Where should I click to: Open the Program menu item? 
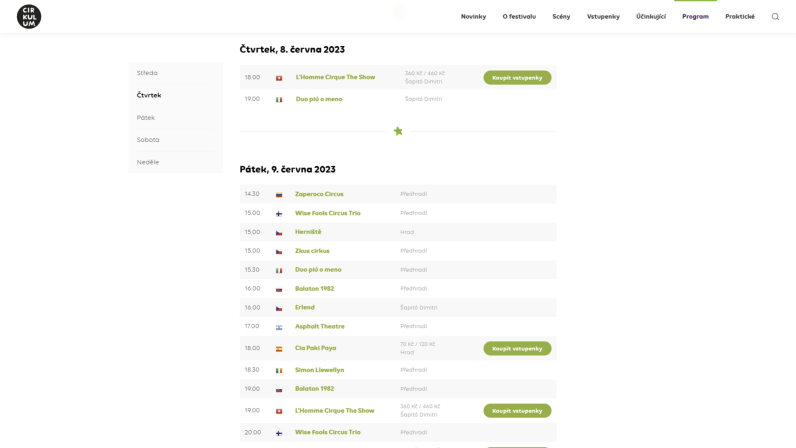[x=695, y=16]
